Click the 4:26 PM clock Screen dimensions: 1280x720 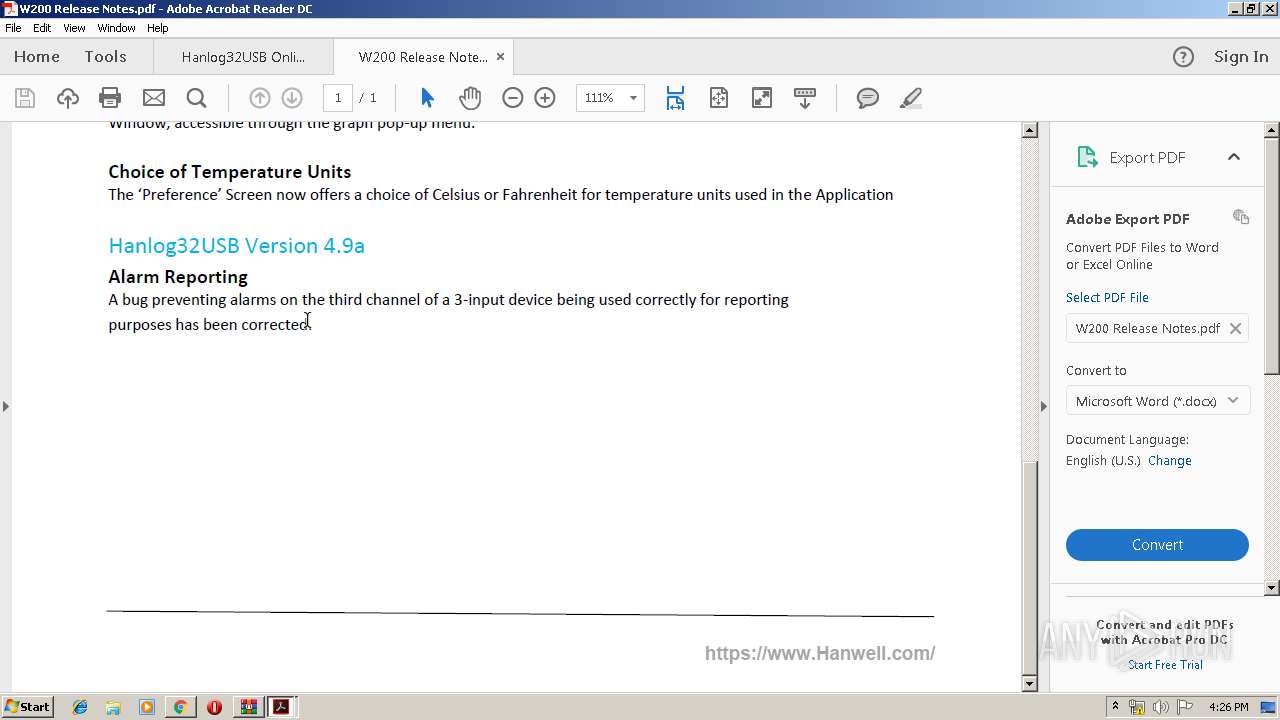(1228, 707)
